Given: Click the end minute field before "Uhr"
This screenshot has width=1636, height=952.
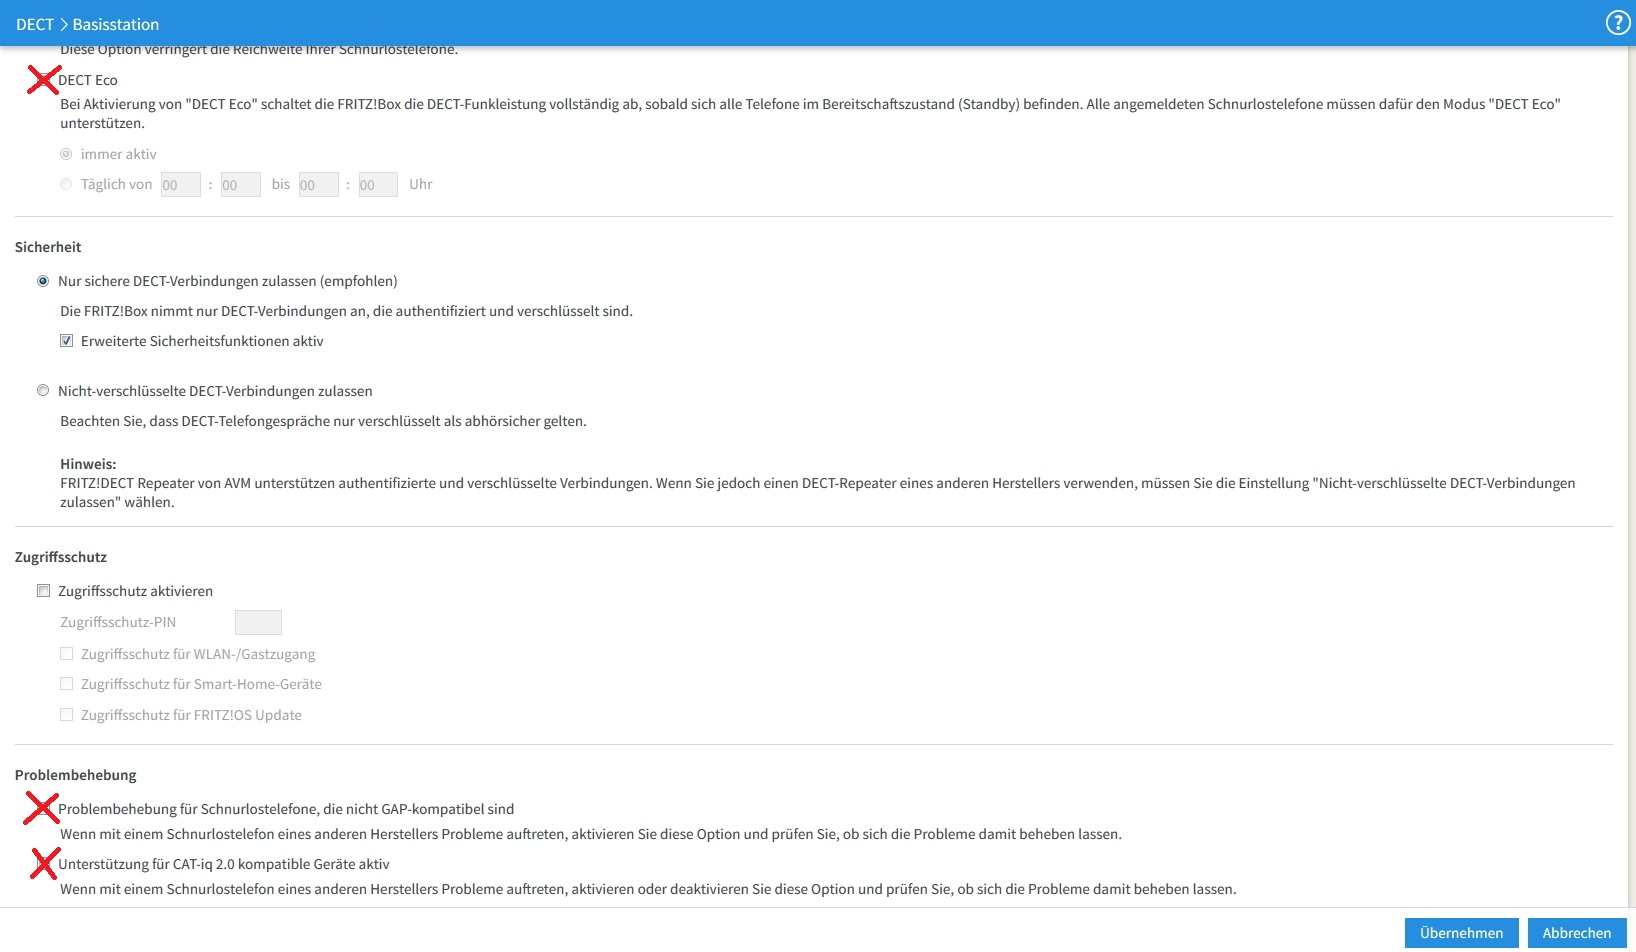Looking at the screenshot, I should (x=378, y=185).
